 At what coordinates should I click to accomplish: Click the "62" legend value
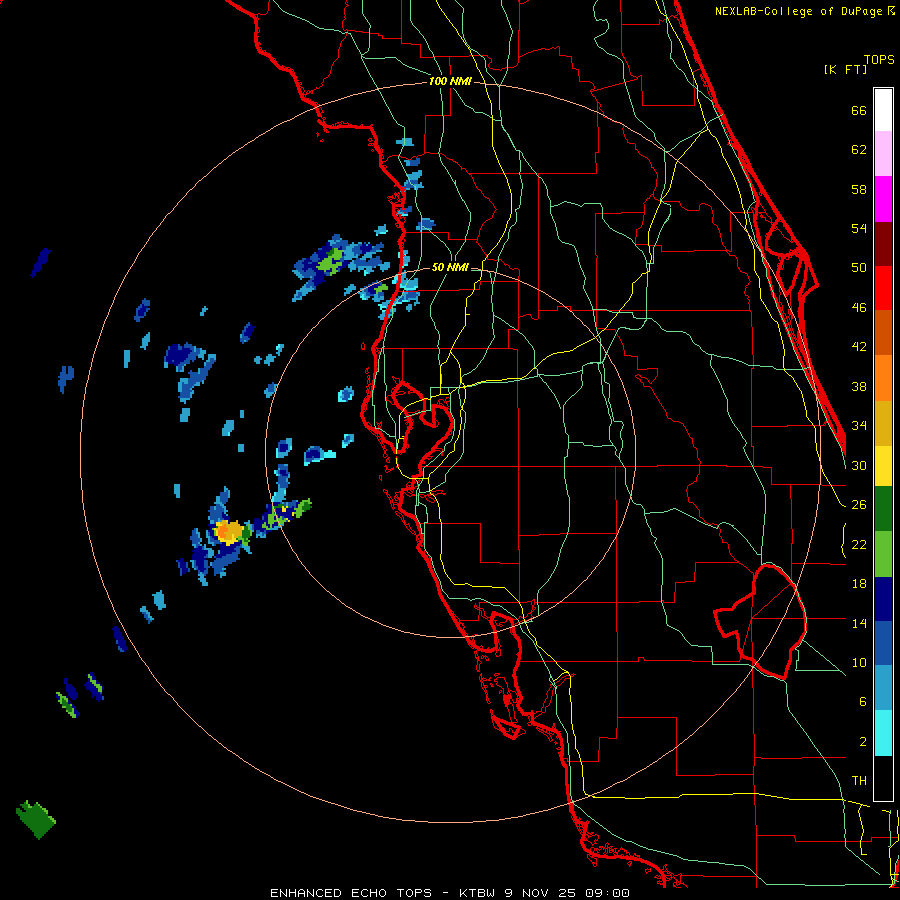coord(859,150)
